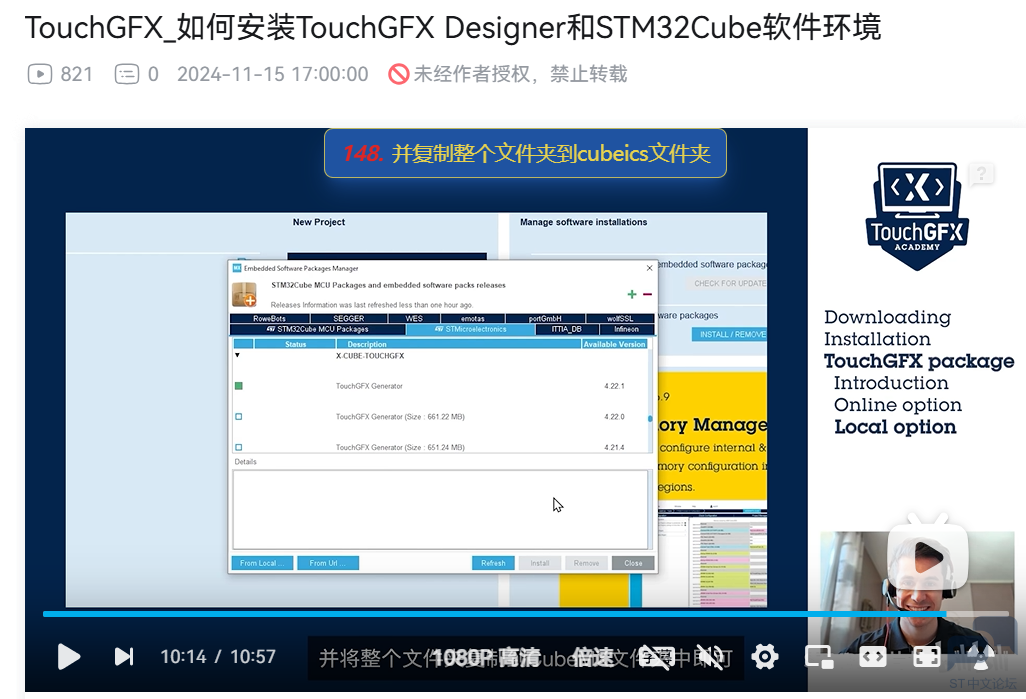The width and height of the screenshot is (1026, 699).
Task: Open player settings gear
Action: point(764,656)
